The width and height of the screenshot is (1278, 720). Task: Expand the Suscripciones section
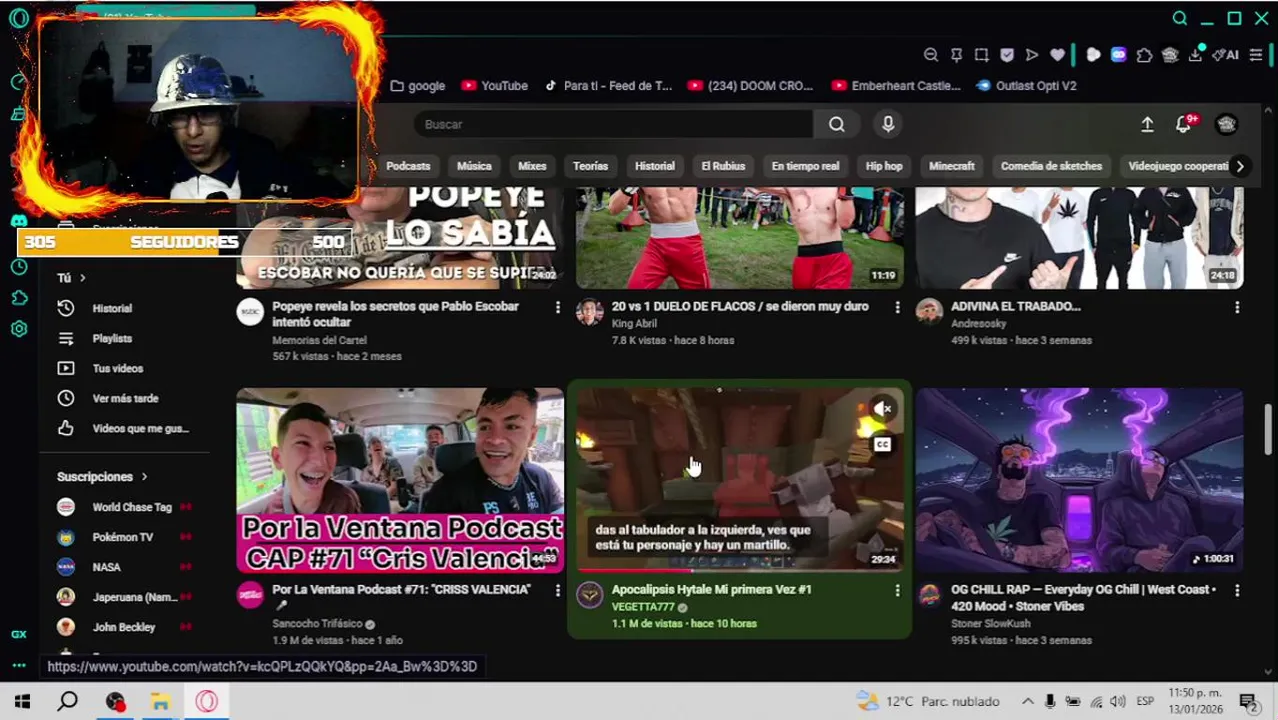pyautogui.click(x=102, y=477)
